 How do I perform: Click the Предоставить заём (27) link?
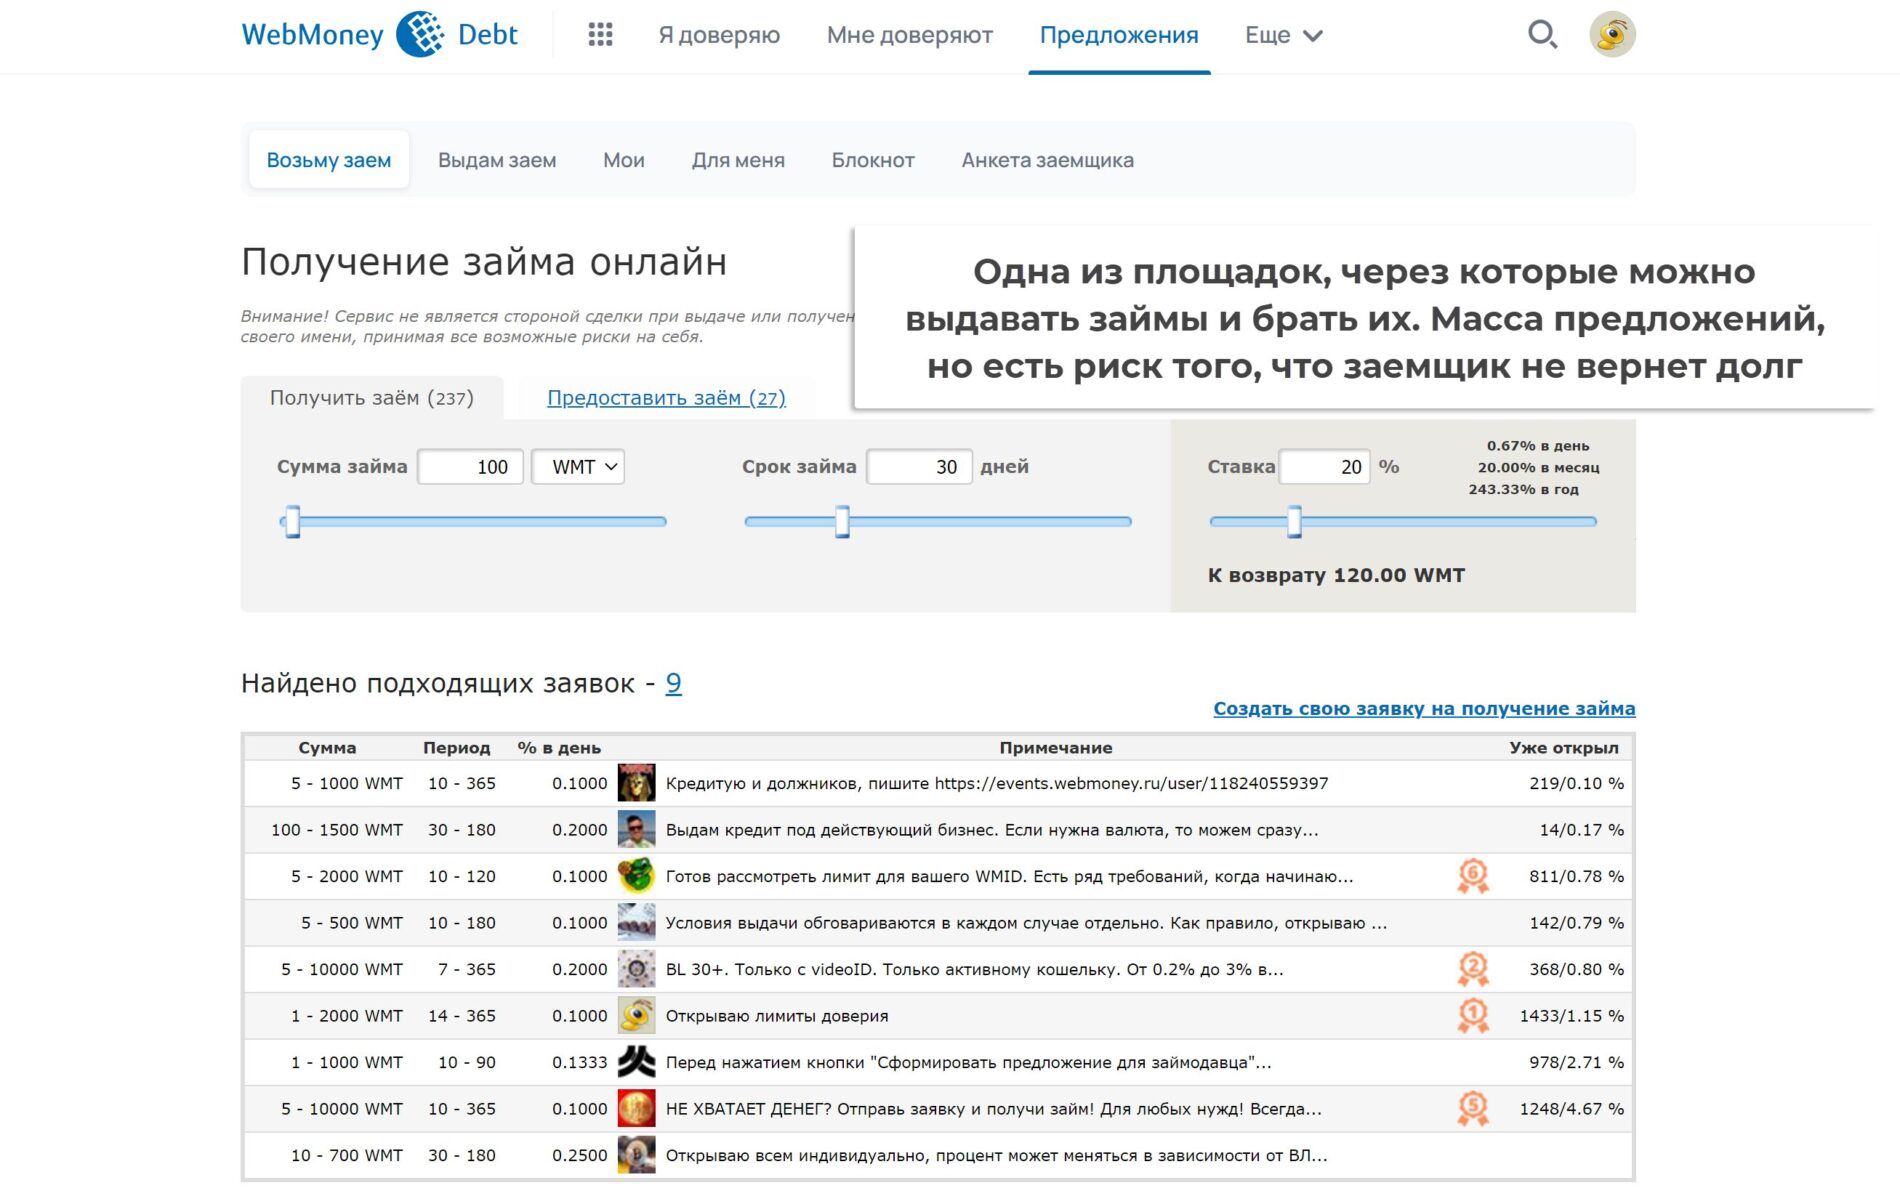point(666,398)
